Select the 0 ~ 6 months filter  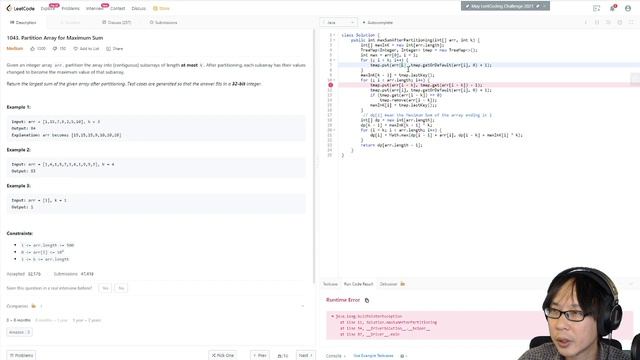click(x=18, y=320)
